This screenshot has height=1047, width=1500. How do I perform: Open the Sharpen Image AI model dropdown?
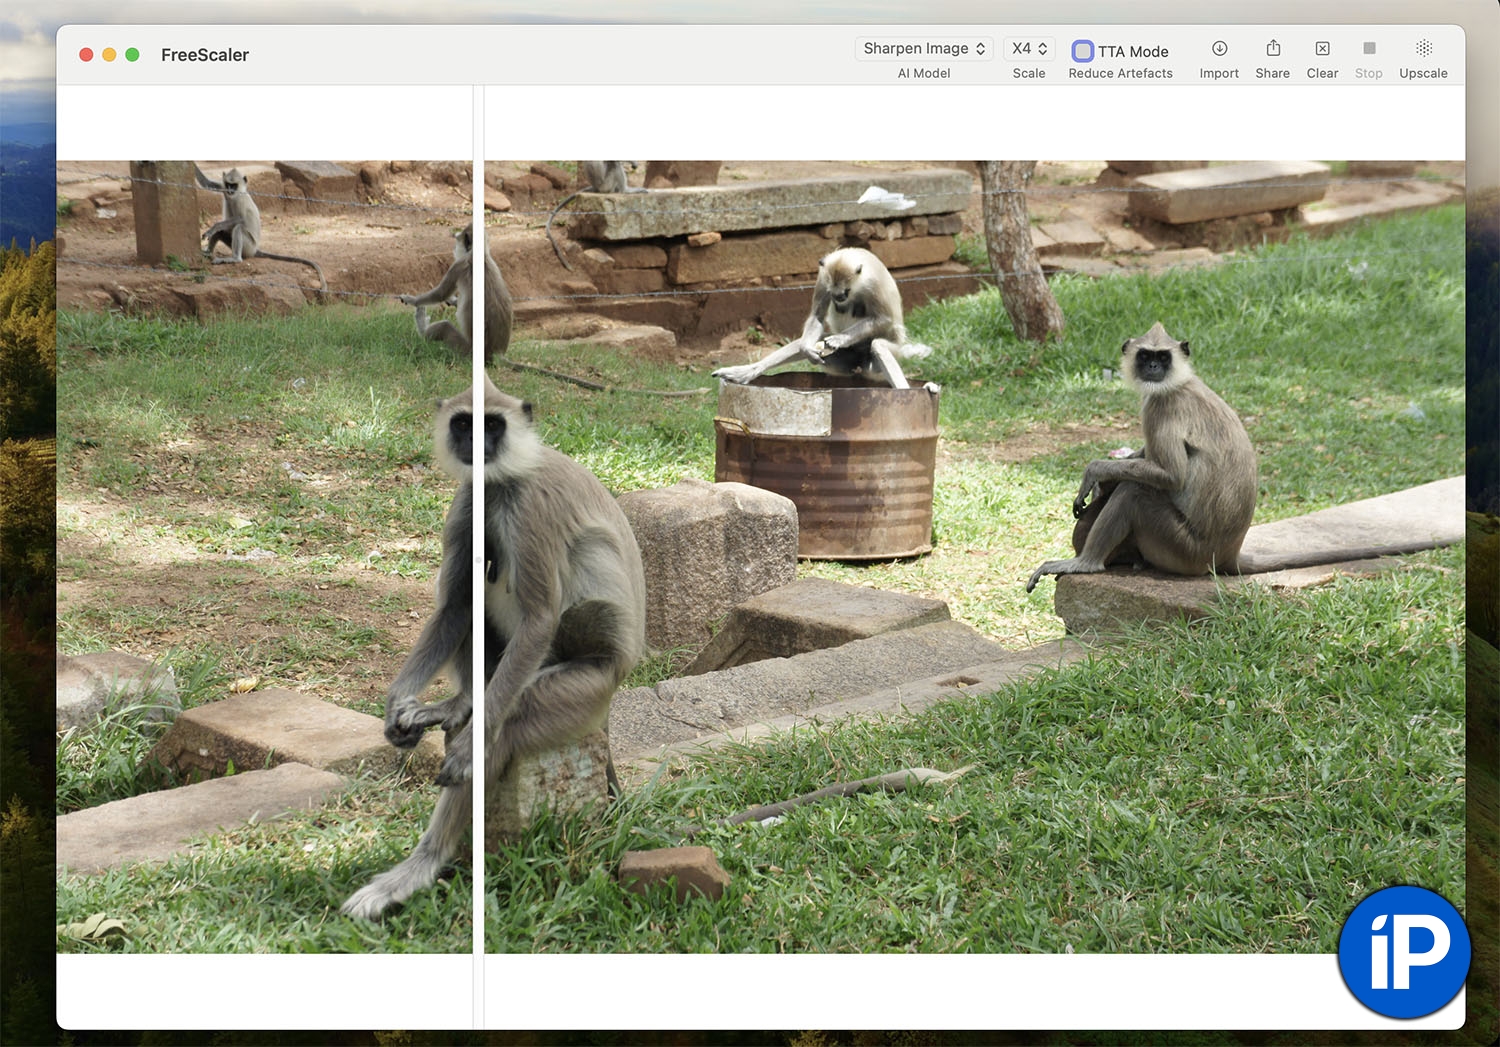(924, 49)
